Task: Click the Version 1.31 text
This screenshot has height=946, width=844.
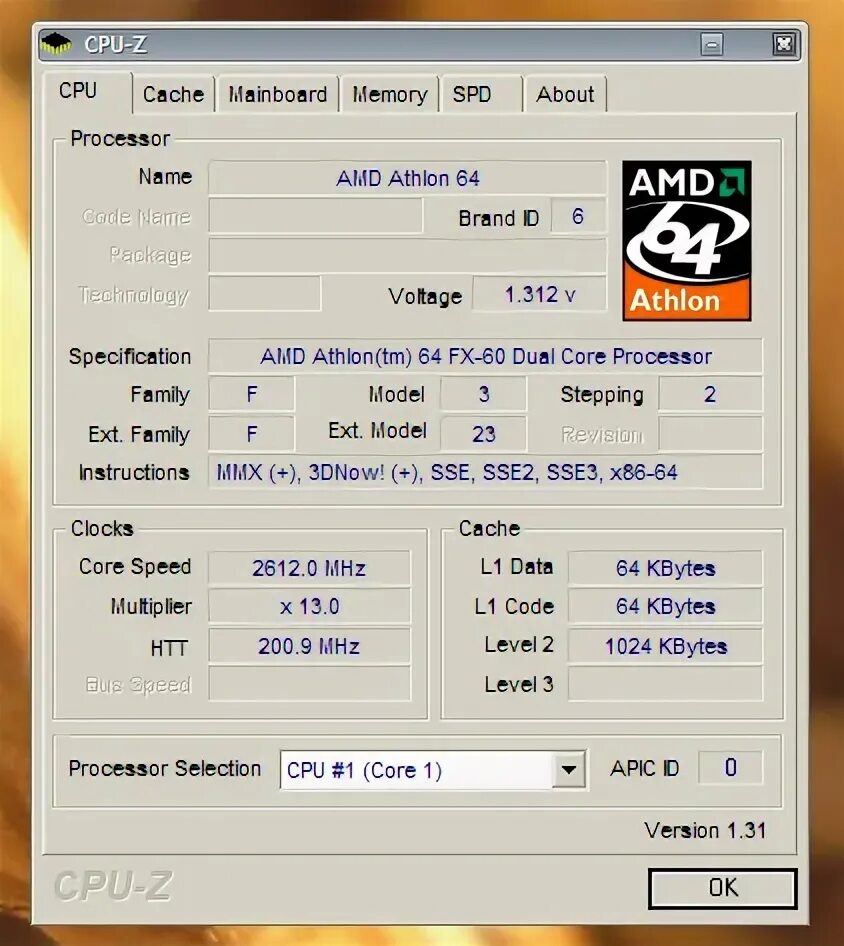Action: click(x=705, y=830)
